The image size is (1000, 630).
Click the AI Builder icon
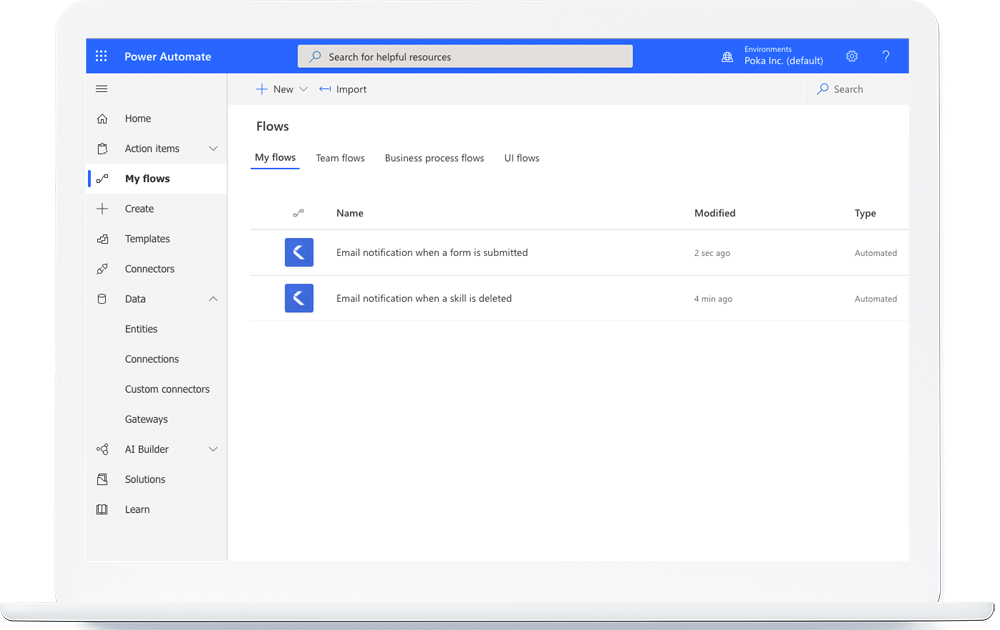[102, 449]
